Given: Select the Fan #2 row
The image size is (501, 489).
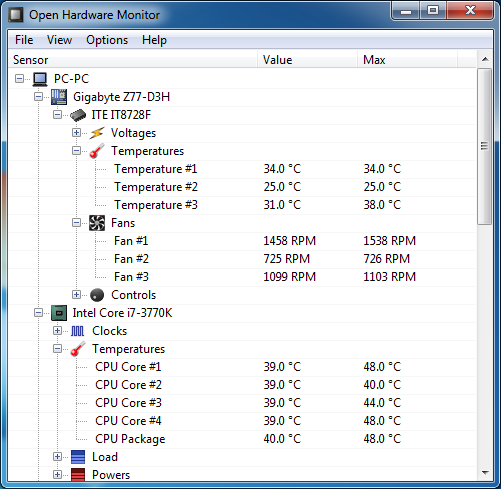Looking at the screenshot, I should point(243,259).
